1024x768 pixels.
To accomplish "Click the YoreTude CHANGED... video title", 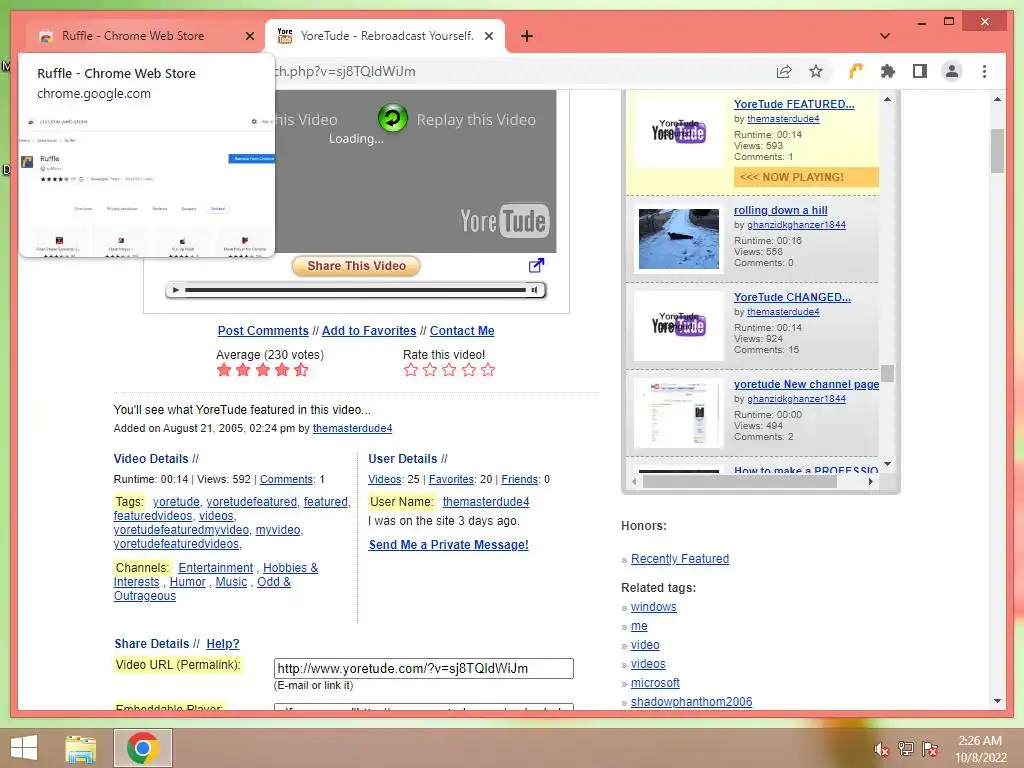I will (x=792, y=297).
